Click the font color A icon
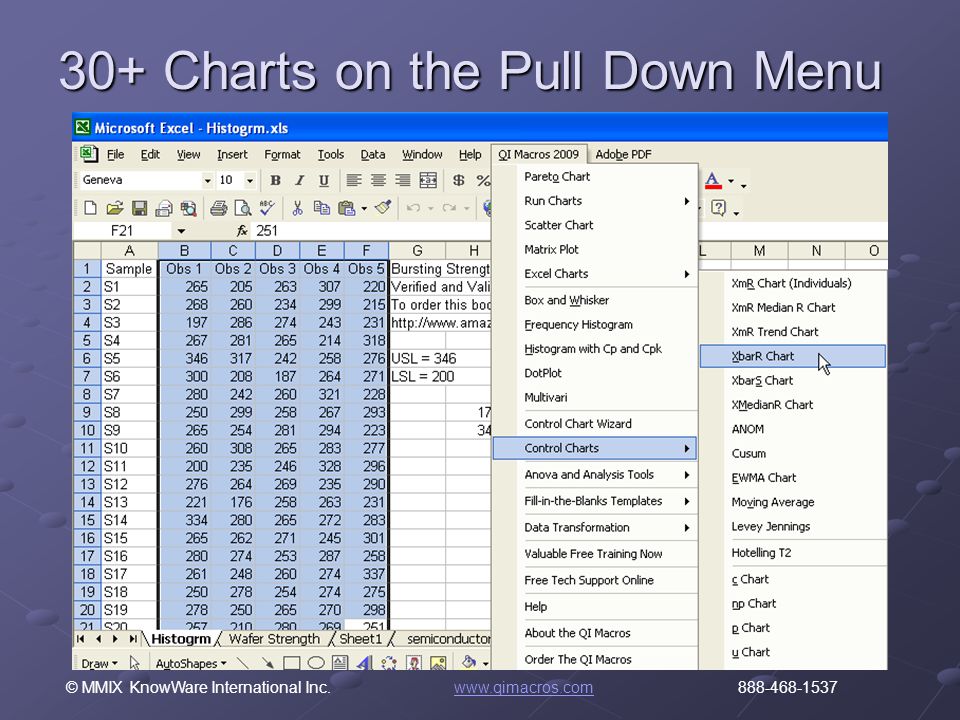Screen dimensions: 960x720 (712, 181)
